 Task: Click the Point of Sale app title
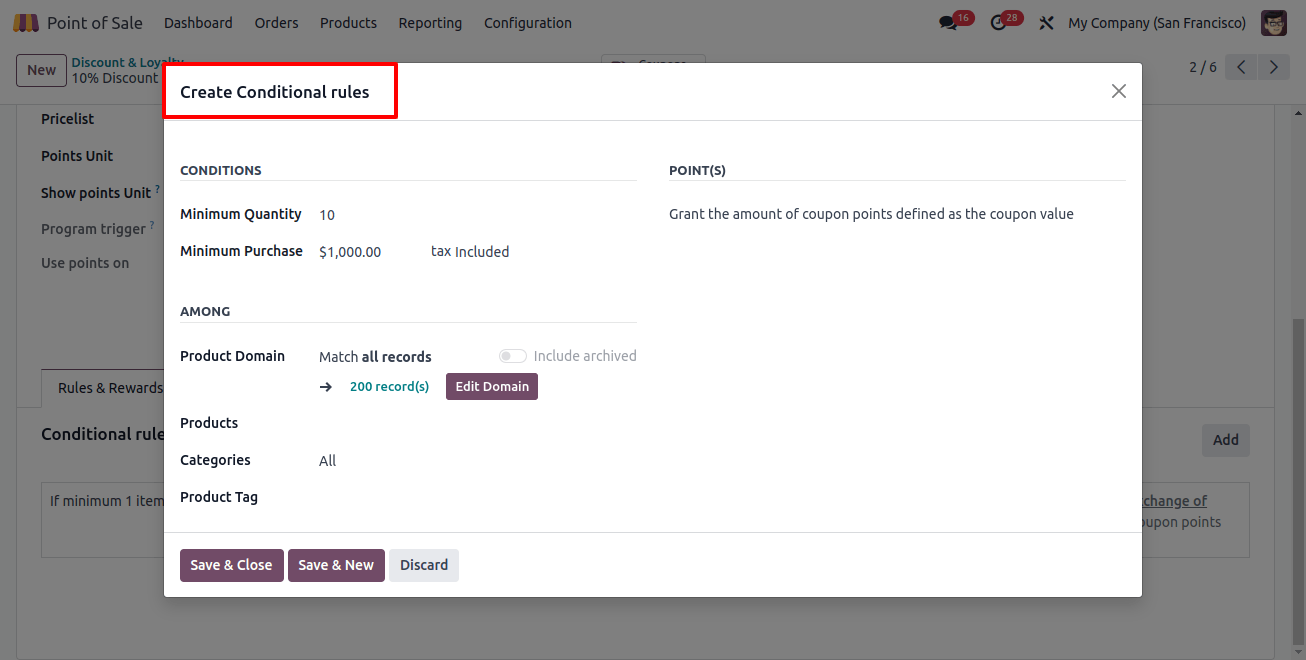(95, 22)
